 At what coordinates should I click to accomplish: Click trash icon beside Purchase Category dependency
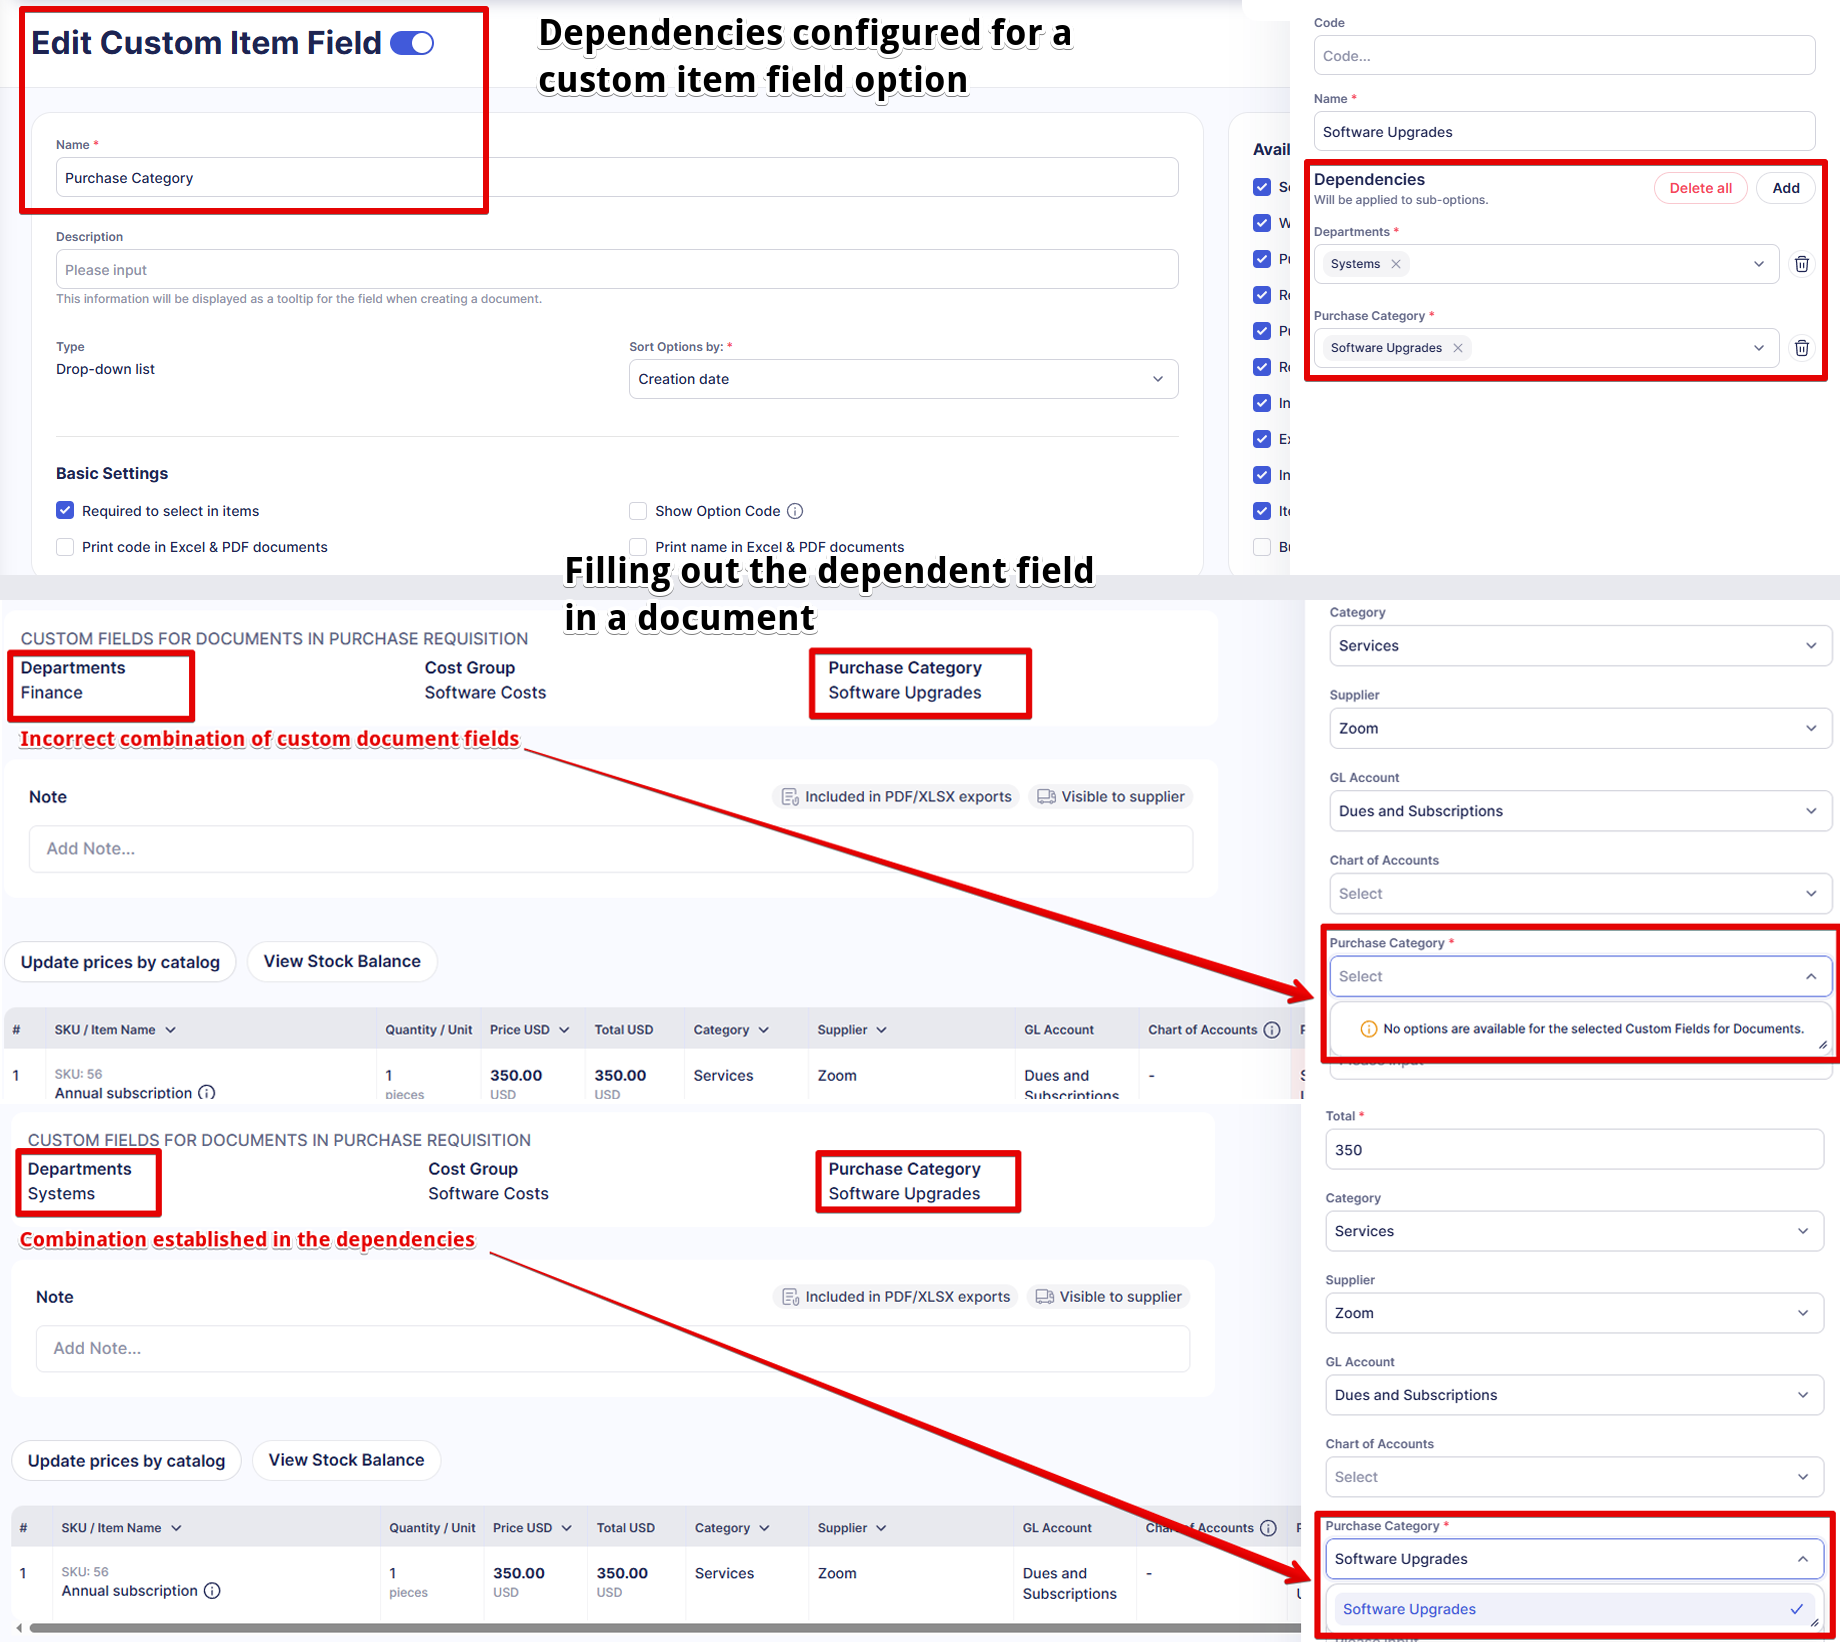(x=1801, y=348)
